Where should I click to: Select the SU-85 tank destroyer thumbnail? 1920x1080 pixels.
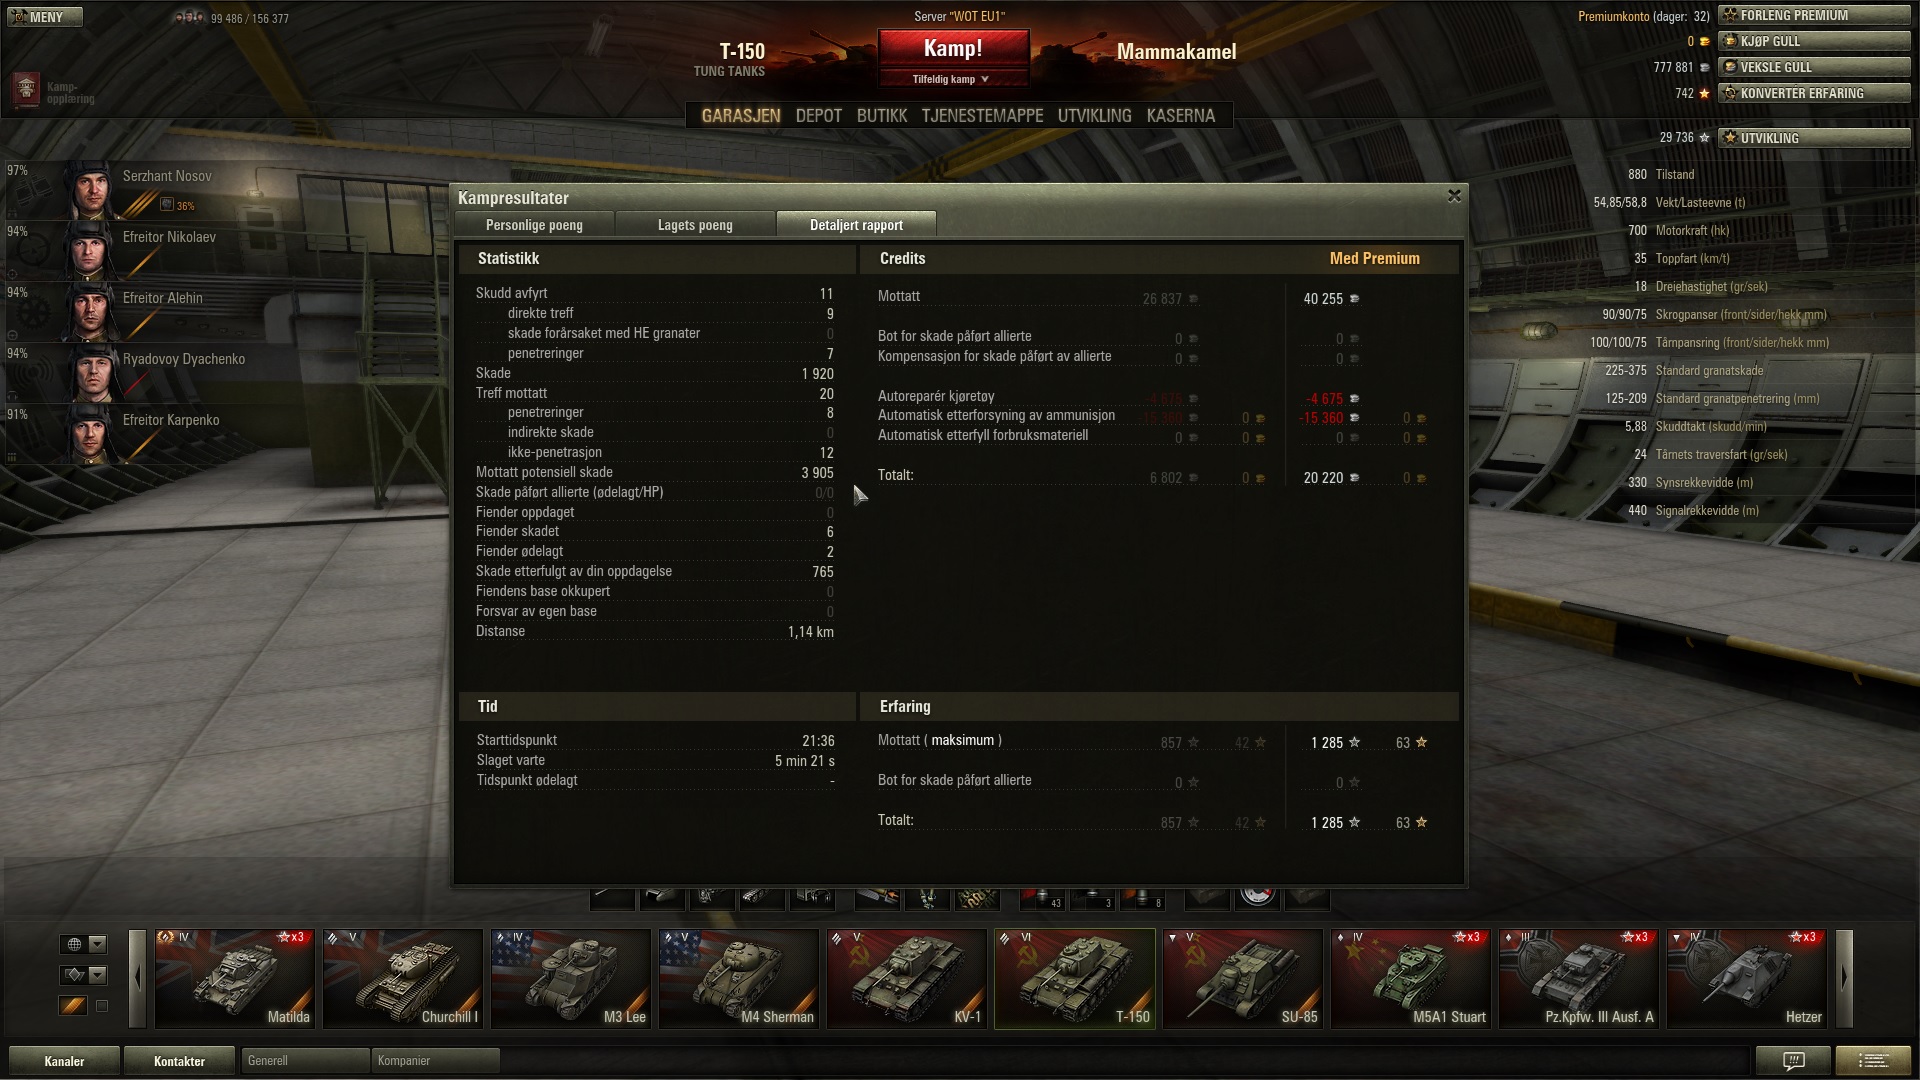pyautogui.click(x=1242, y=978)
